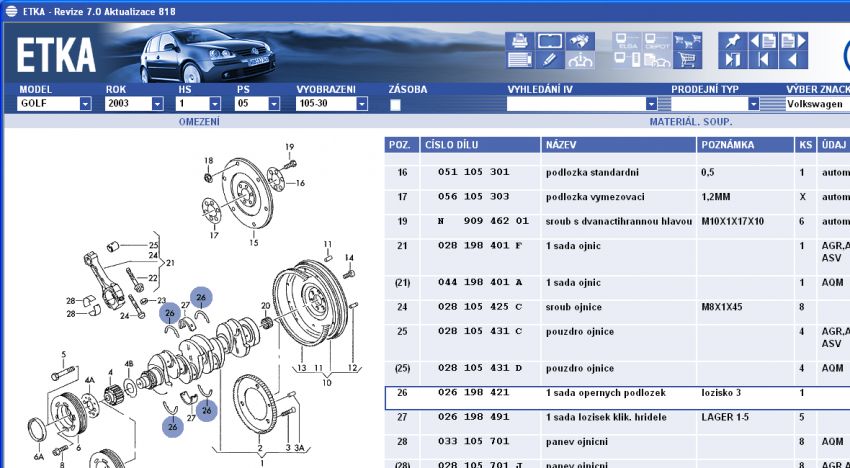Image resolution: width=850 pixels, height=468 pixels.
Task: Click the OMEZENÍ label
Action: tap(198, 121)
